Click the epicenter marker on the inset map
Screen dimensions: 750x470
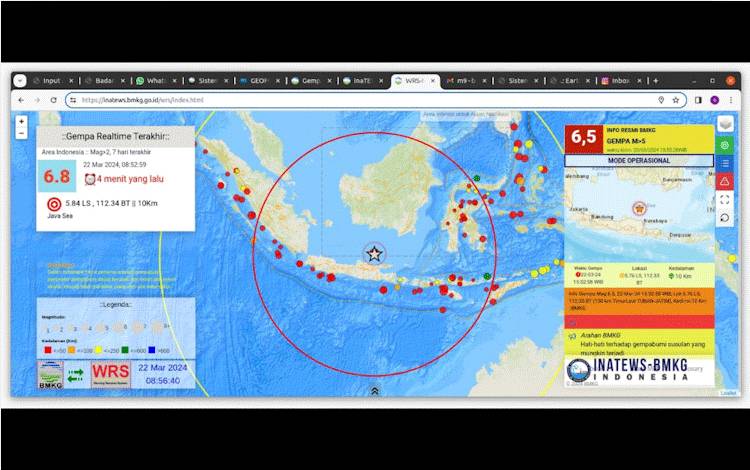click(x=639, y=208)
